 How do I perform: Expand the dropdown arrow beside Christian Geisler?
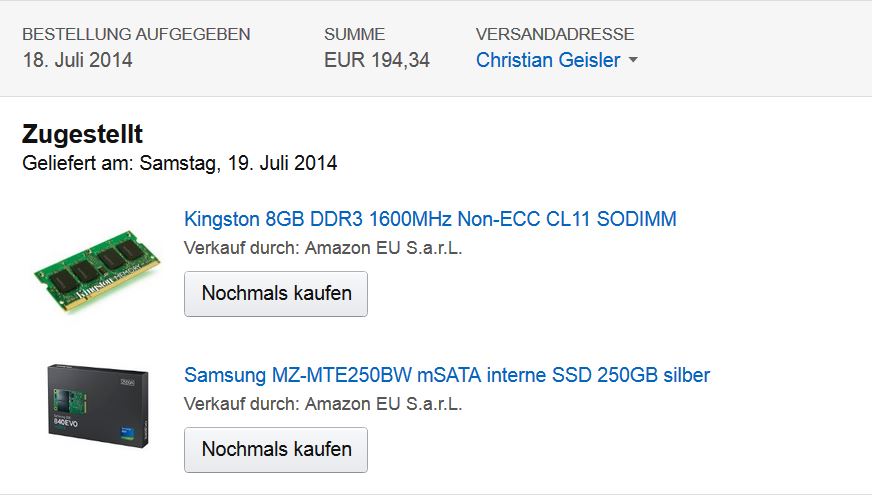pyautogui.click(x=633, y=60)
